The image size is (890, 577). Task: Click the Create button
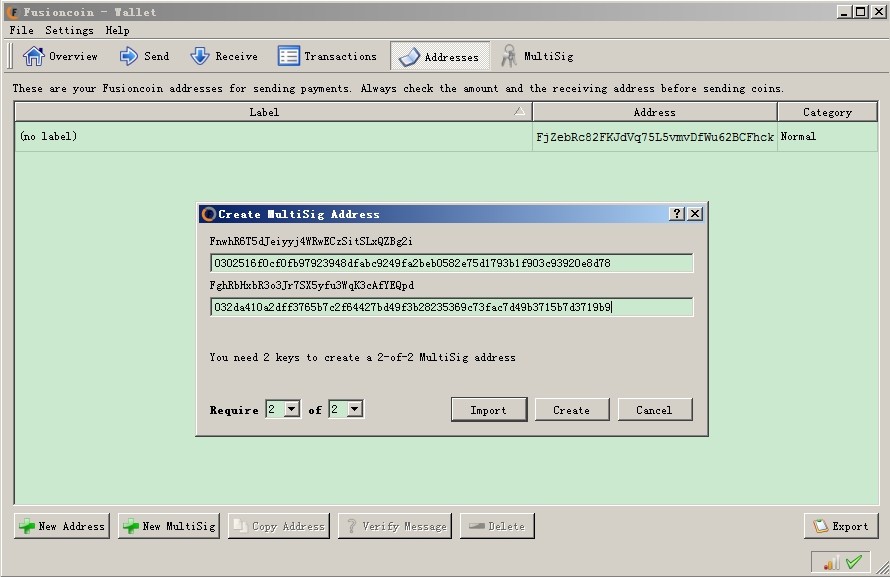click(x=572, y=410)
